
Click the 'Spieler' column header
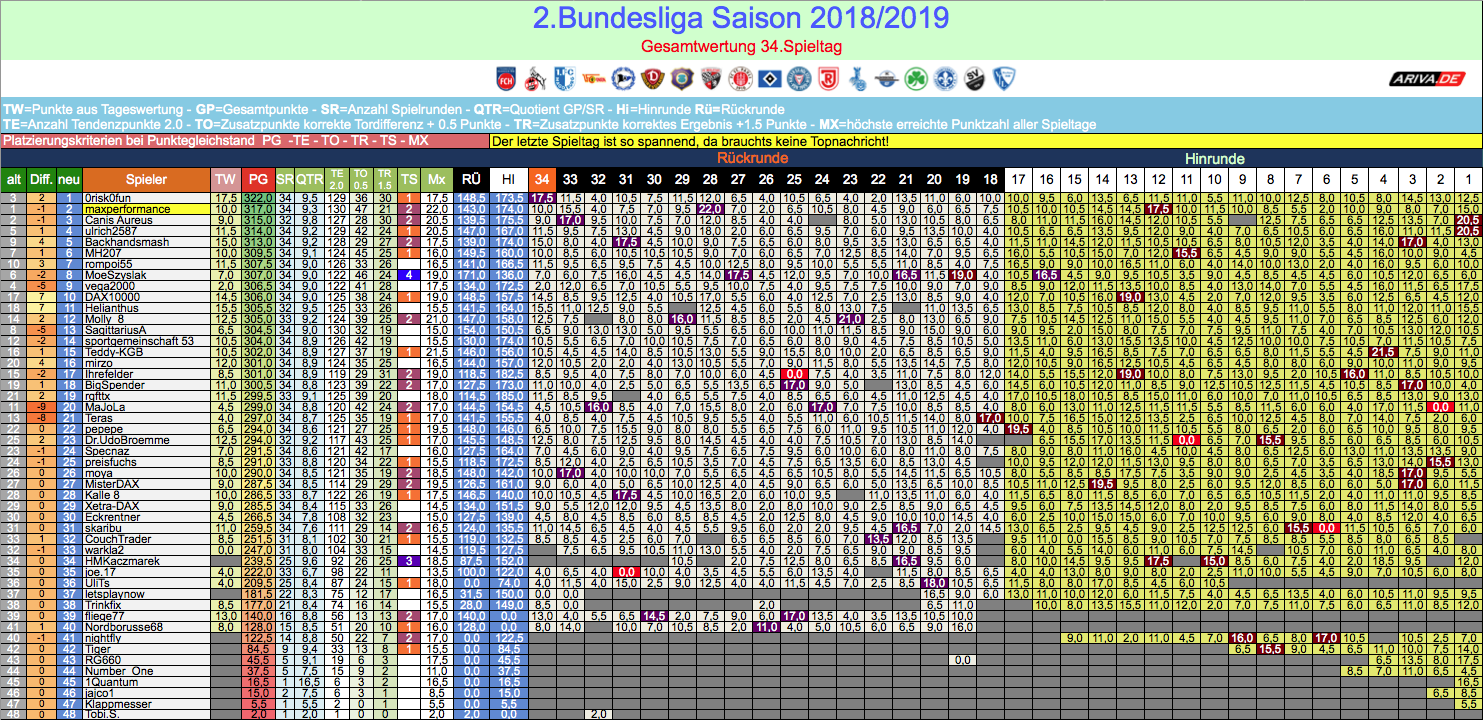click(x=145, y=179)
